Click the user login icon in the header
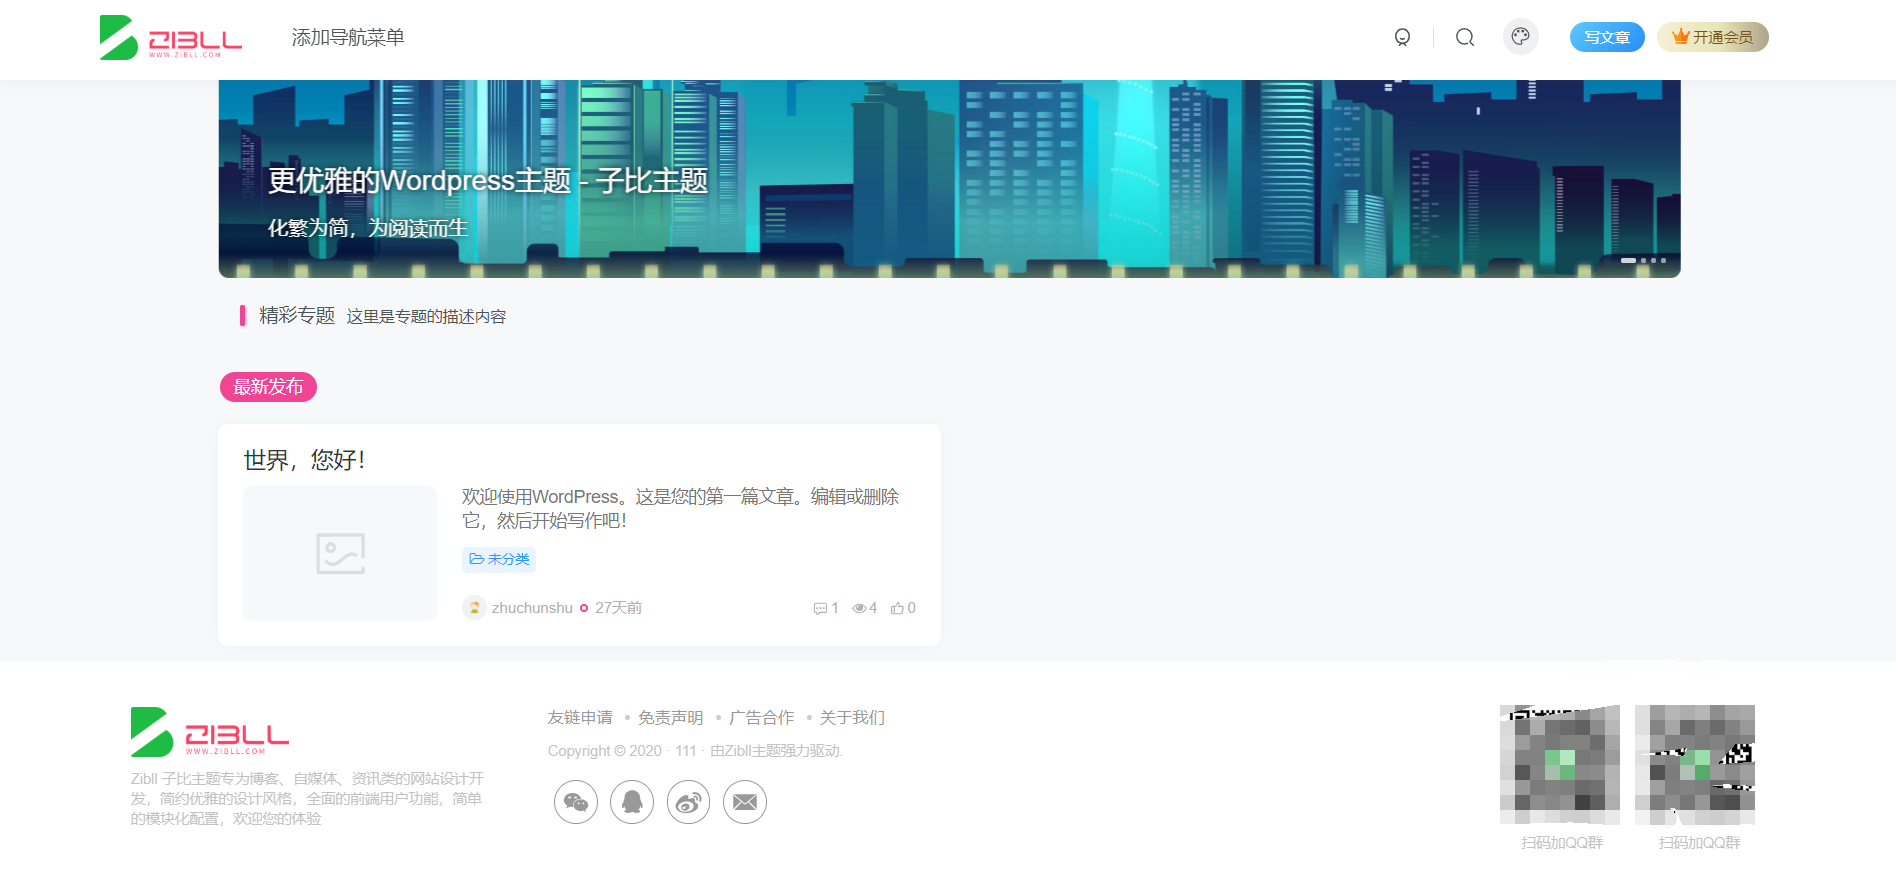1896x887 pixels. pos(1402,37)
